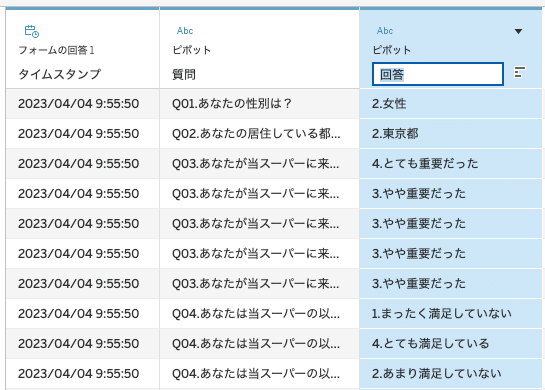545x390 pixels.
Task: Click the date-time type icon above タイムスタンプ
Action: [32, 31]
